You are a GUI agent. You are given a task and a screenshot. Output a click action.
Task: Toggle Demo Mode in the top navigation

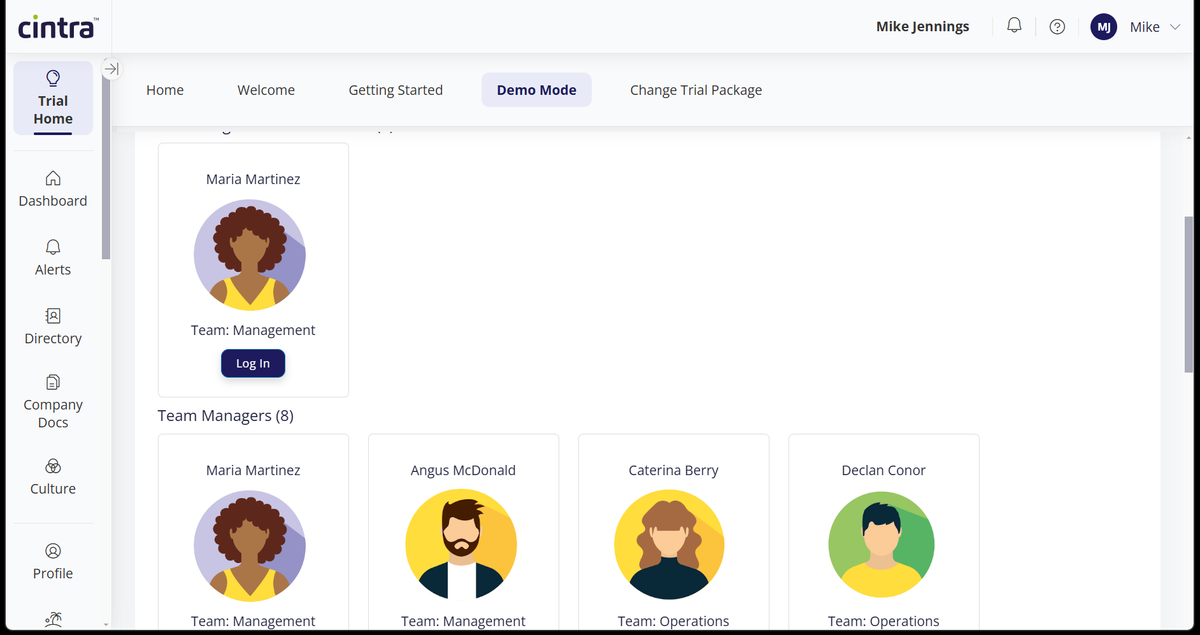point(536,89)
